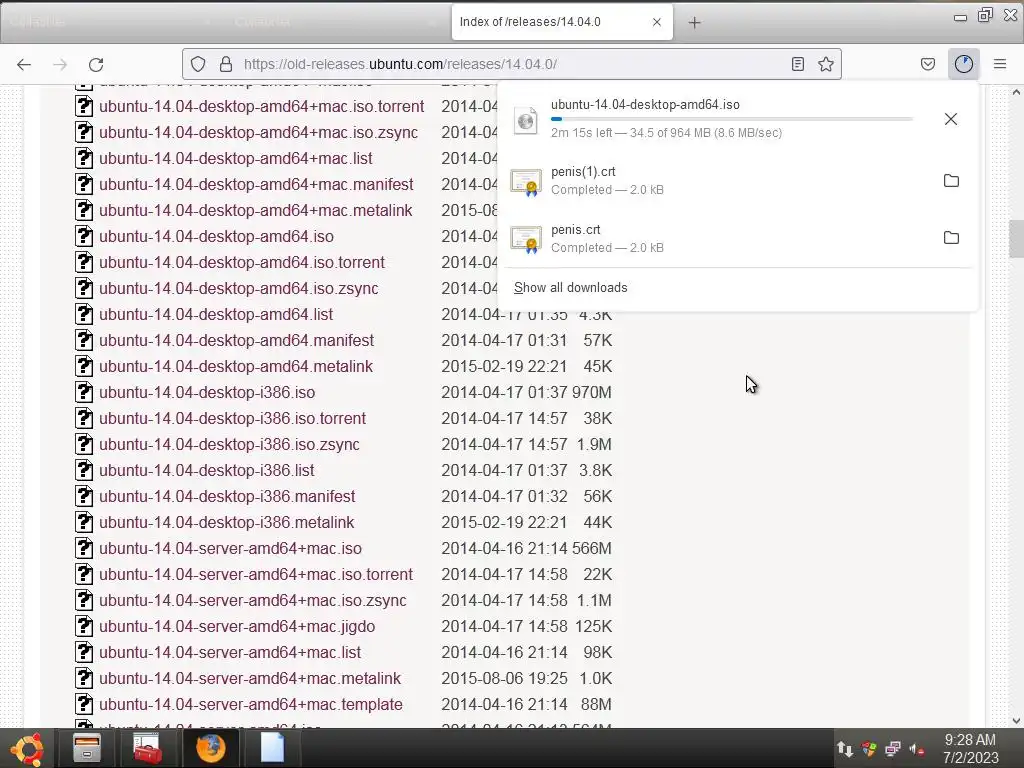Viewport: 1024px width, 768px height.
Task: Click the forward navigation arrow
Action: [x=60, y=64]
